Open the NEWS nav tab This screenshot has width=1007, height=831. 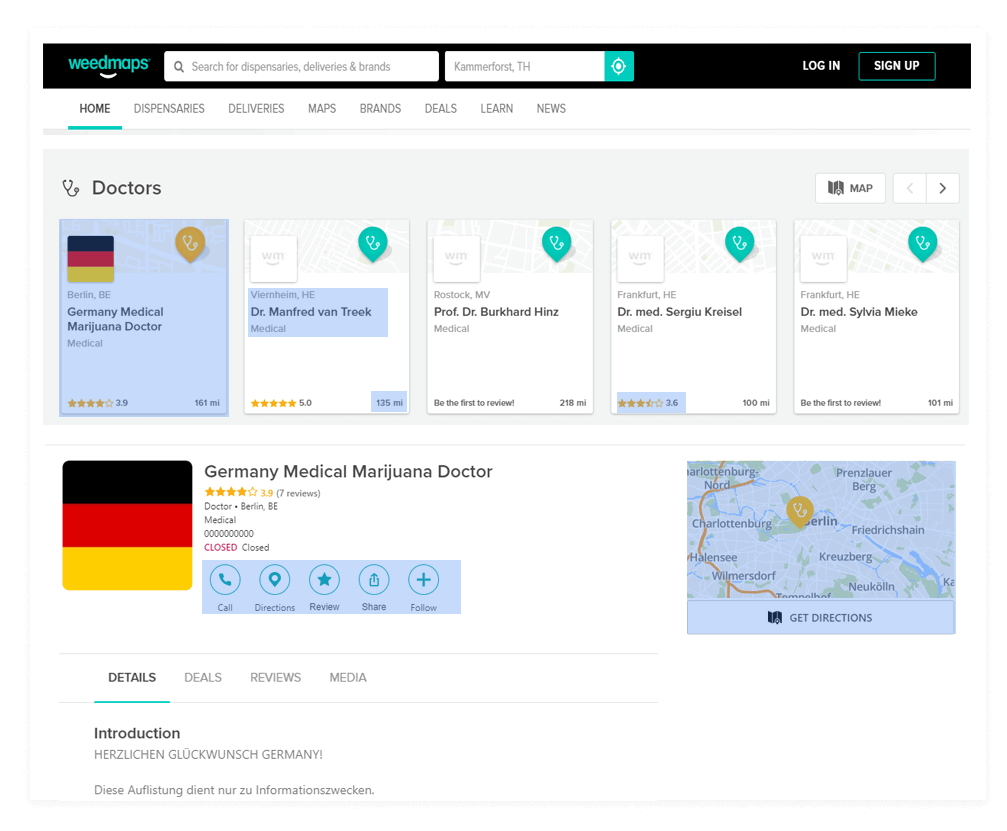pyautogui.click(x=551, y=109)
